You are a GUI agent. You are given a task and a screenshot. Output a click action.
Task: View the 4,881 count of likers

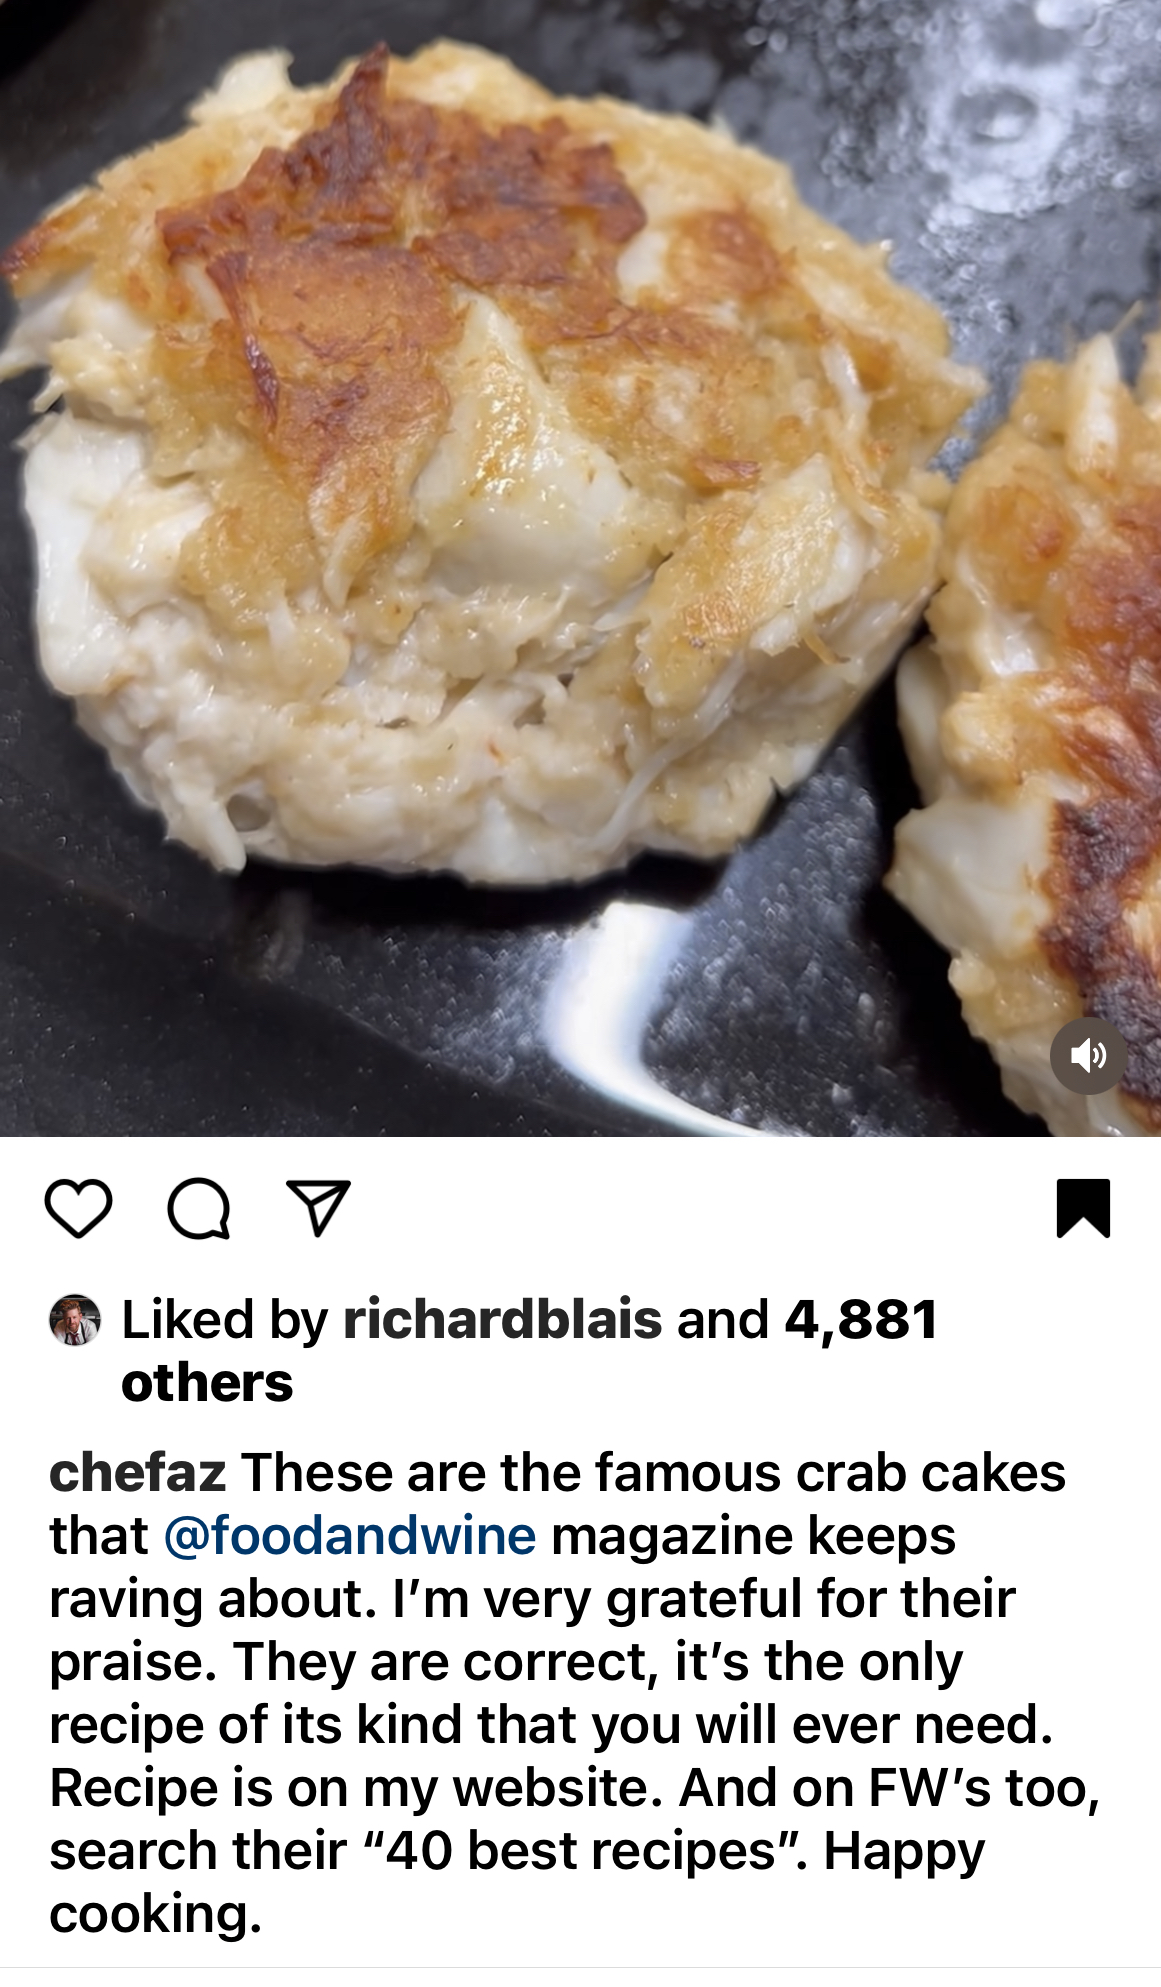point(861,1319)
